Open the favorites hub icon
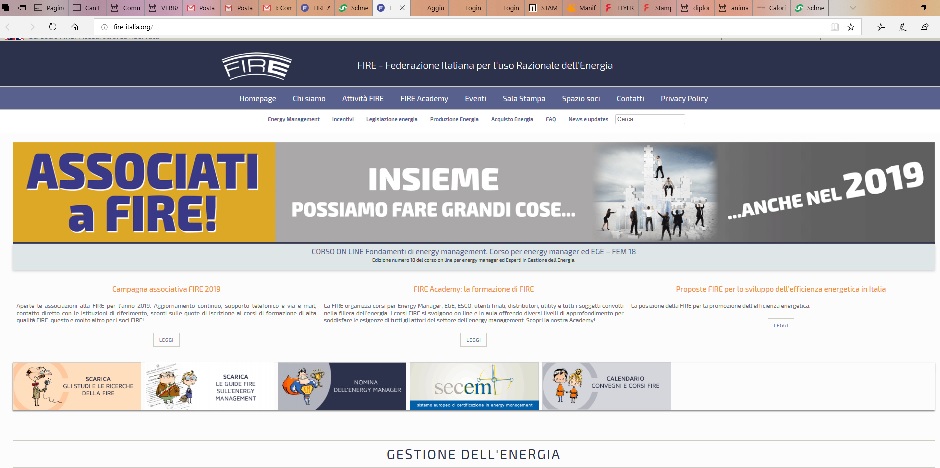Image resolution: width=940 pixels, height=468 pixels. (881, 27)
